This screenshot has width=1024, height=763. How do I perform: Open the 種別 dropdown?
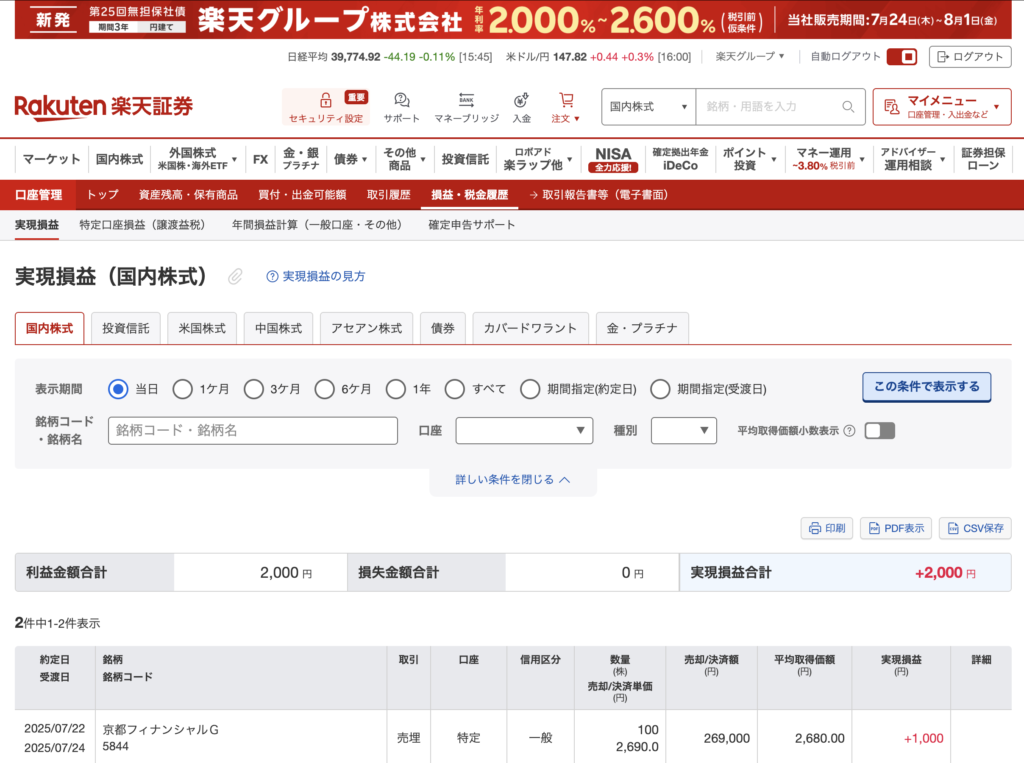coord(684,430)
